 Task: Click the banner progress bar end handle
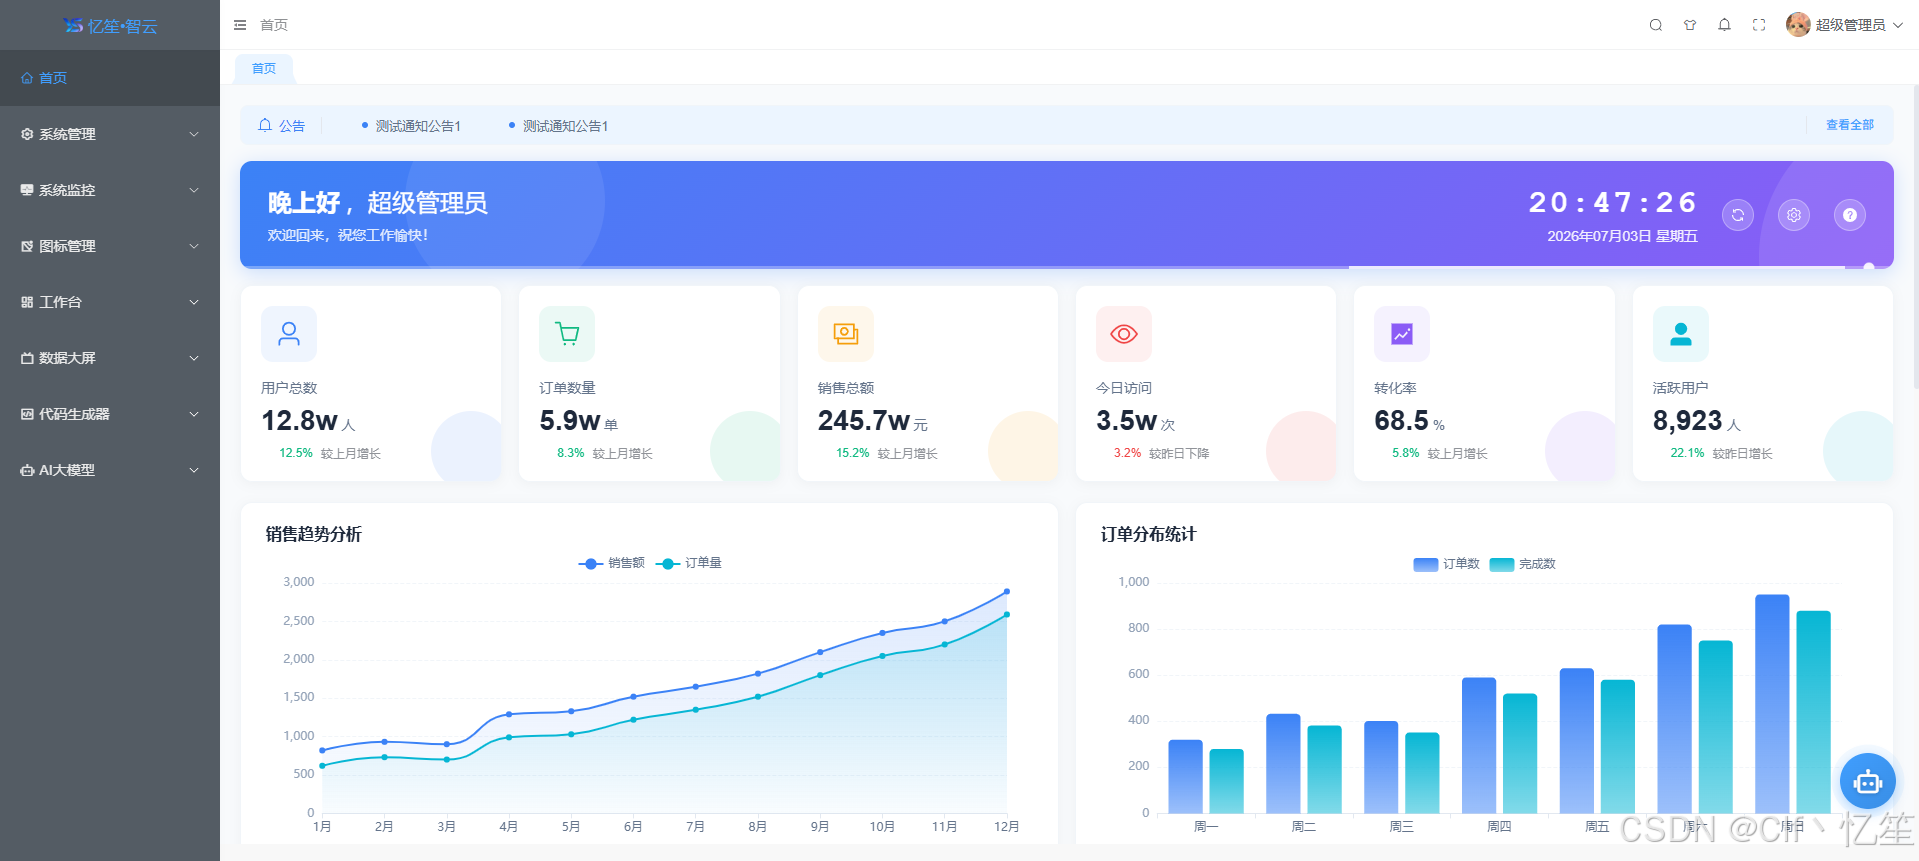pyautogui.click(x=1869, y=267)
